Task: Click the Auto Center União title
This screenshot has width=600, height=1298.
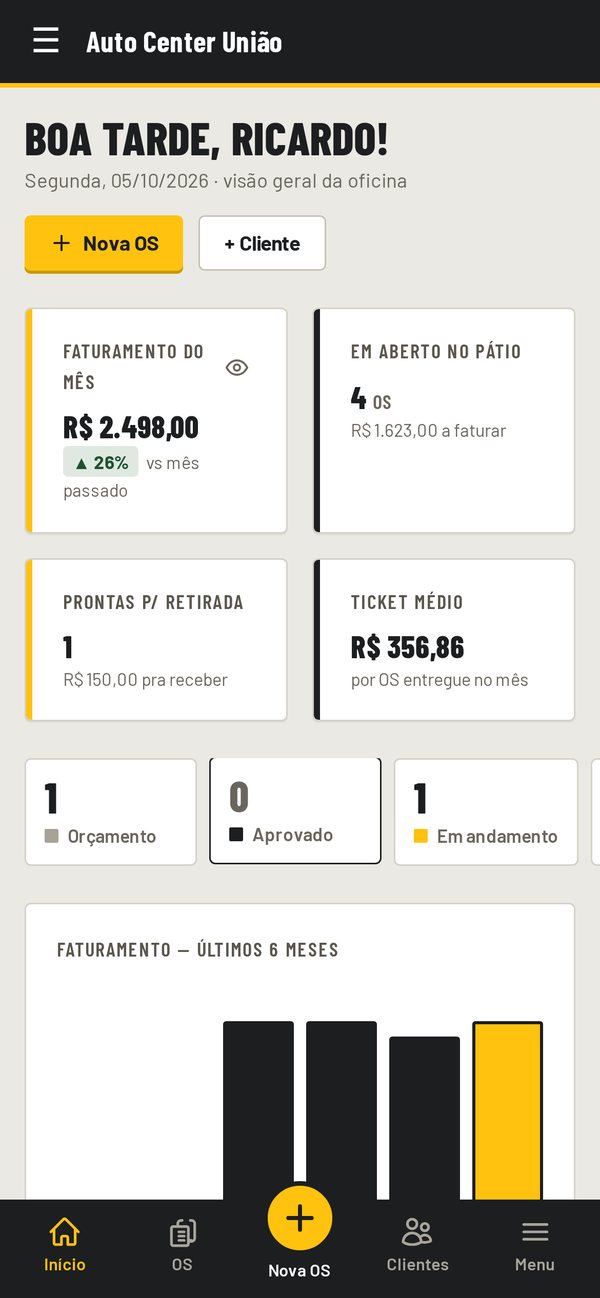Action: (184, 42)
